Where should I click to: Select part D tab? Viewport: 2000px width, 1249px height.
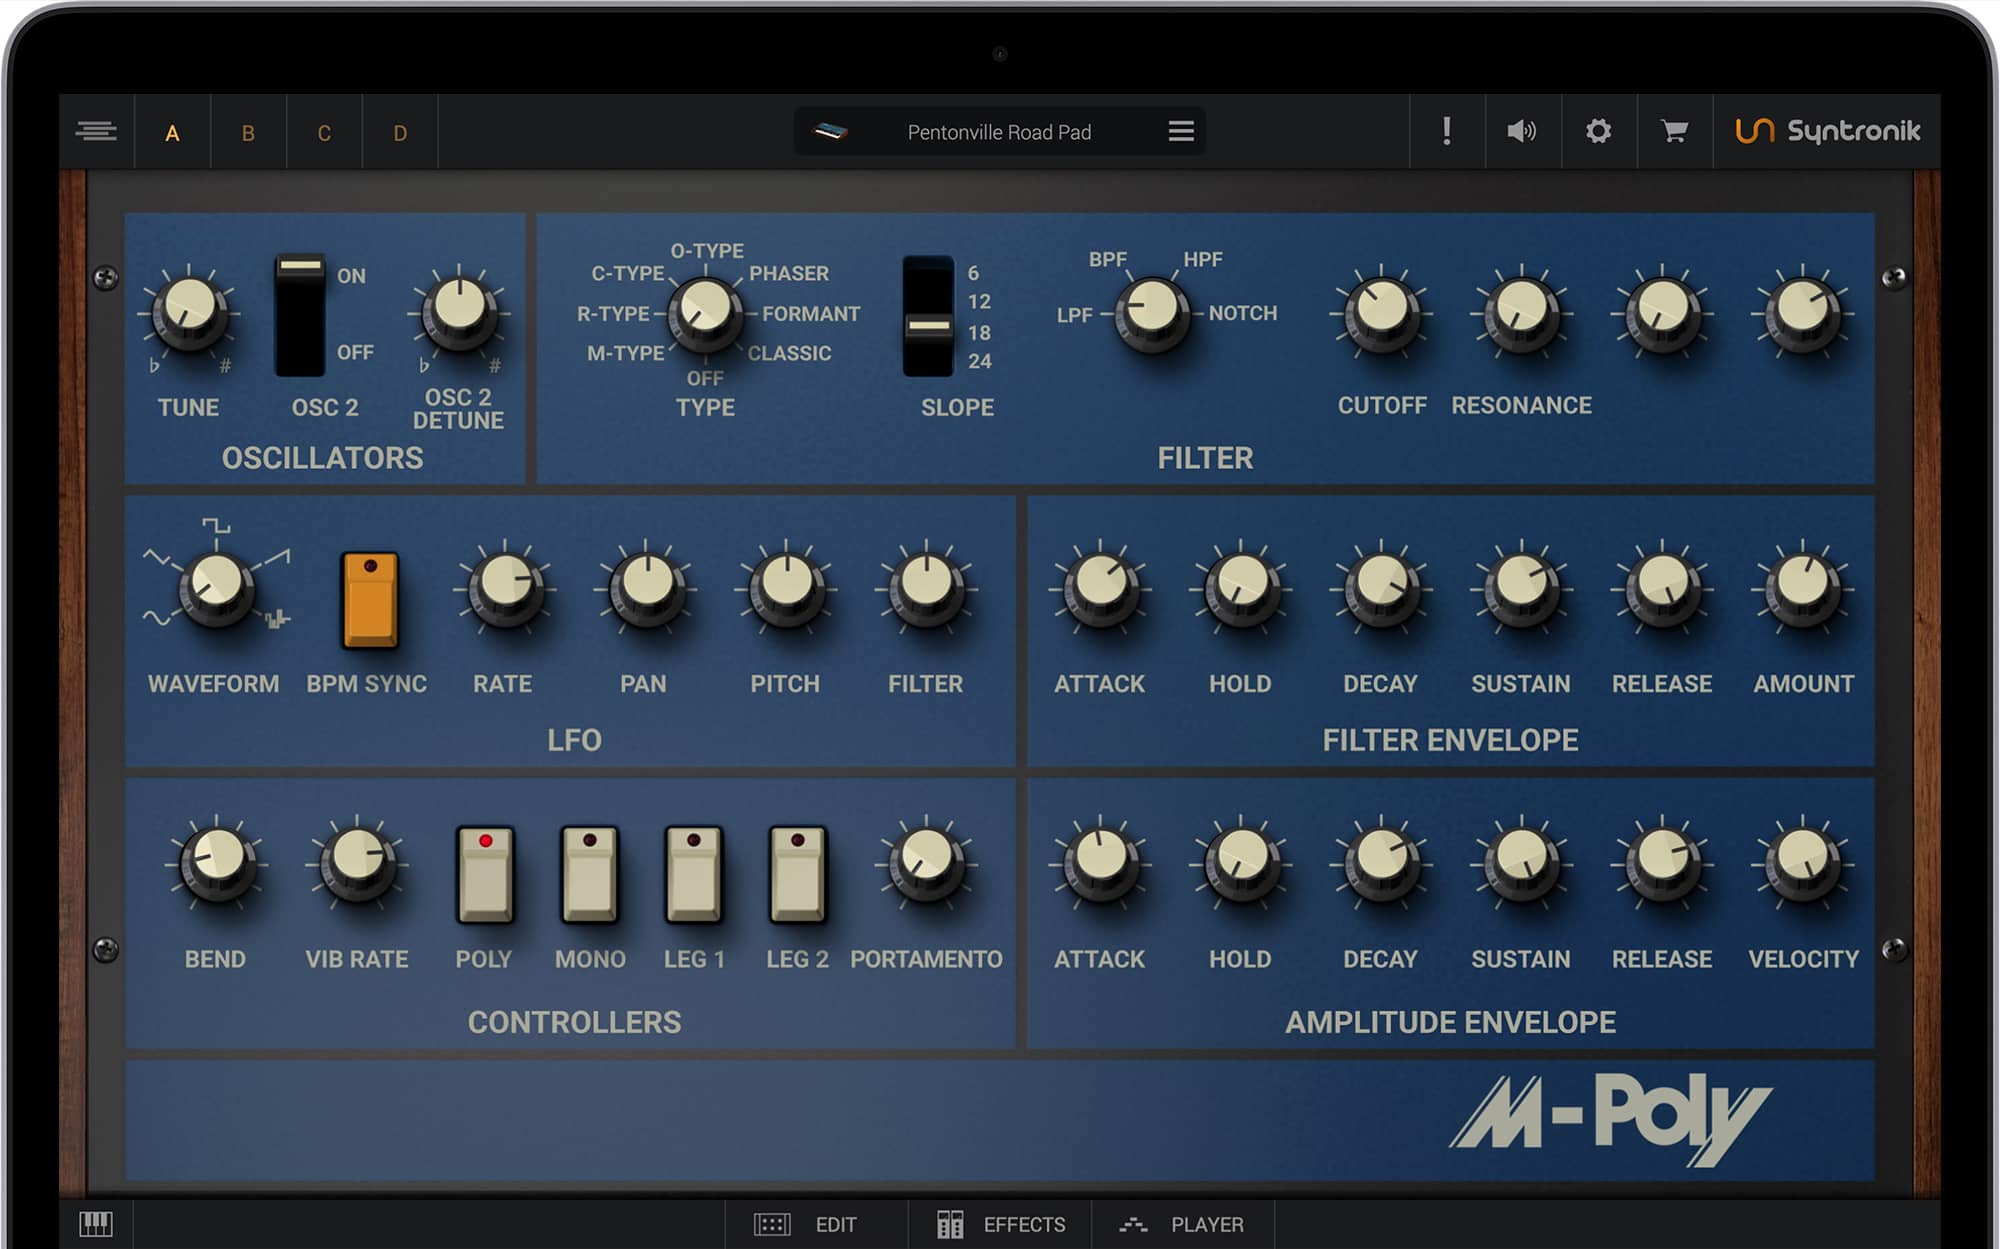(400, 133)
